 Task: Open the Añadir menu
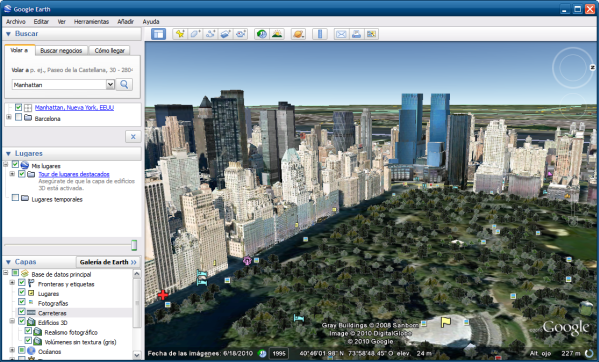coord(125,22)
